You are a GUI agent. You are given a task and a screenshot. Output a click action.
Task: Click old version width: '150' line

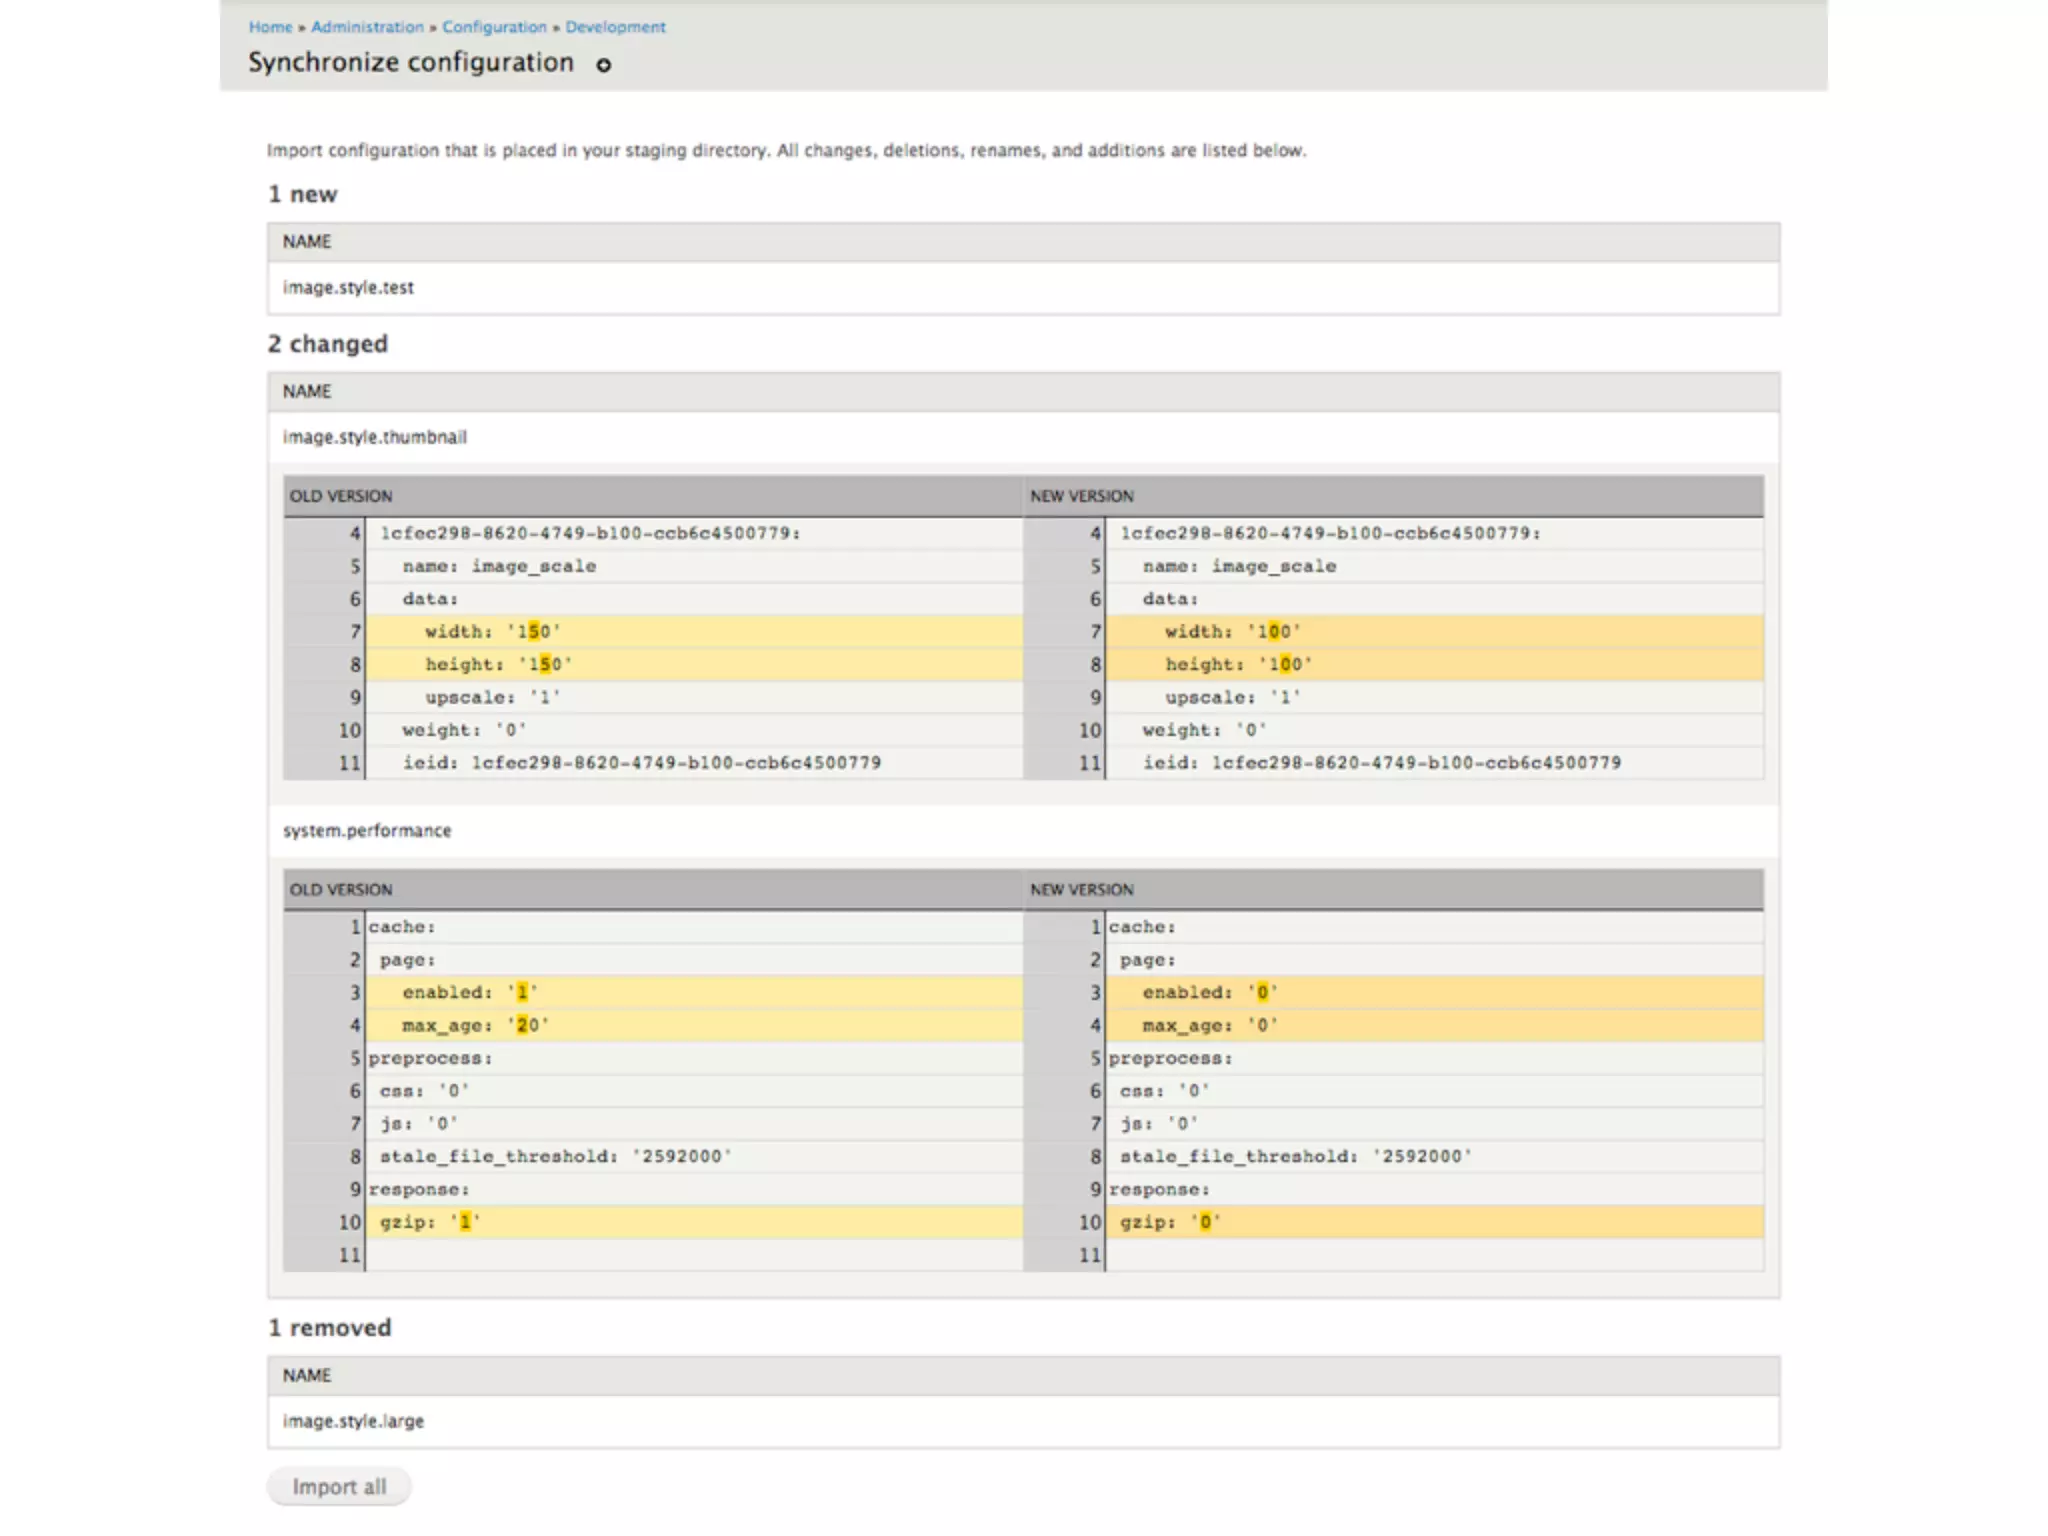[x=694, y=631]
